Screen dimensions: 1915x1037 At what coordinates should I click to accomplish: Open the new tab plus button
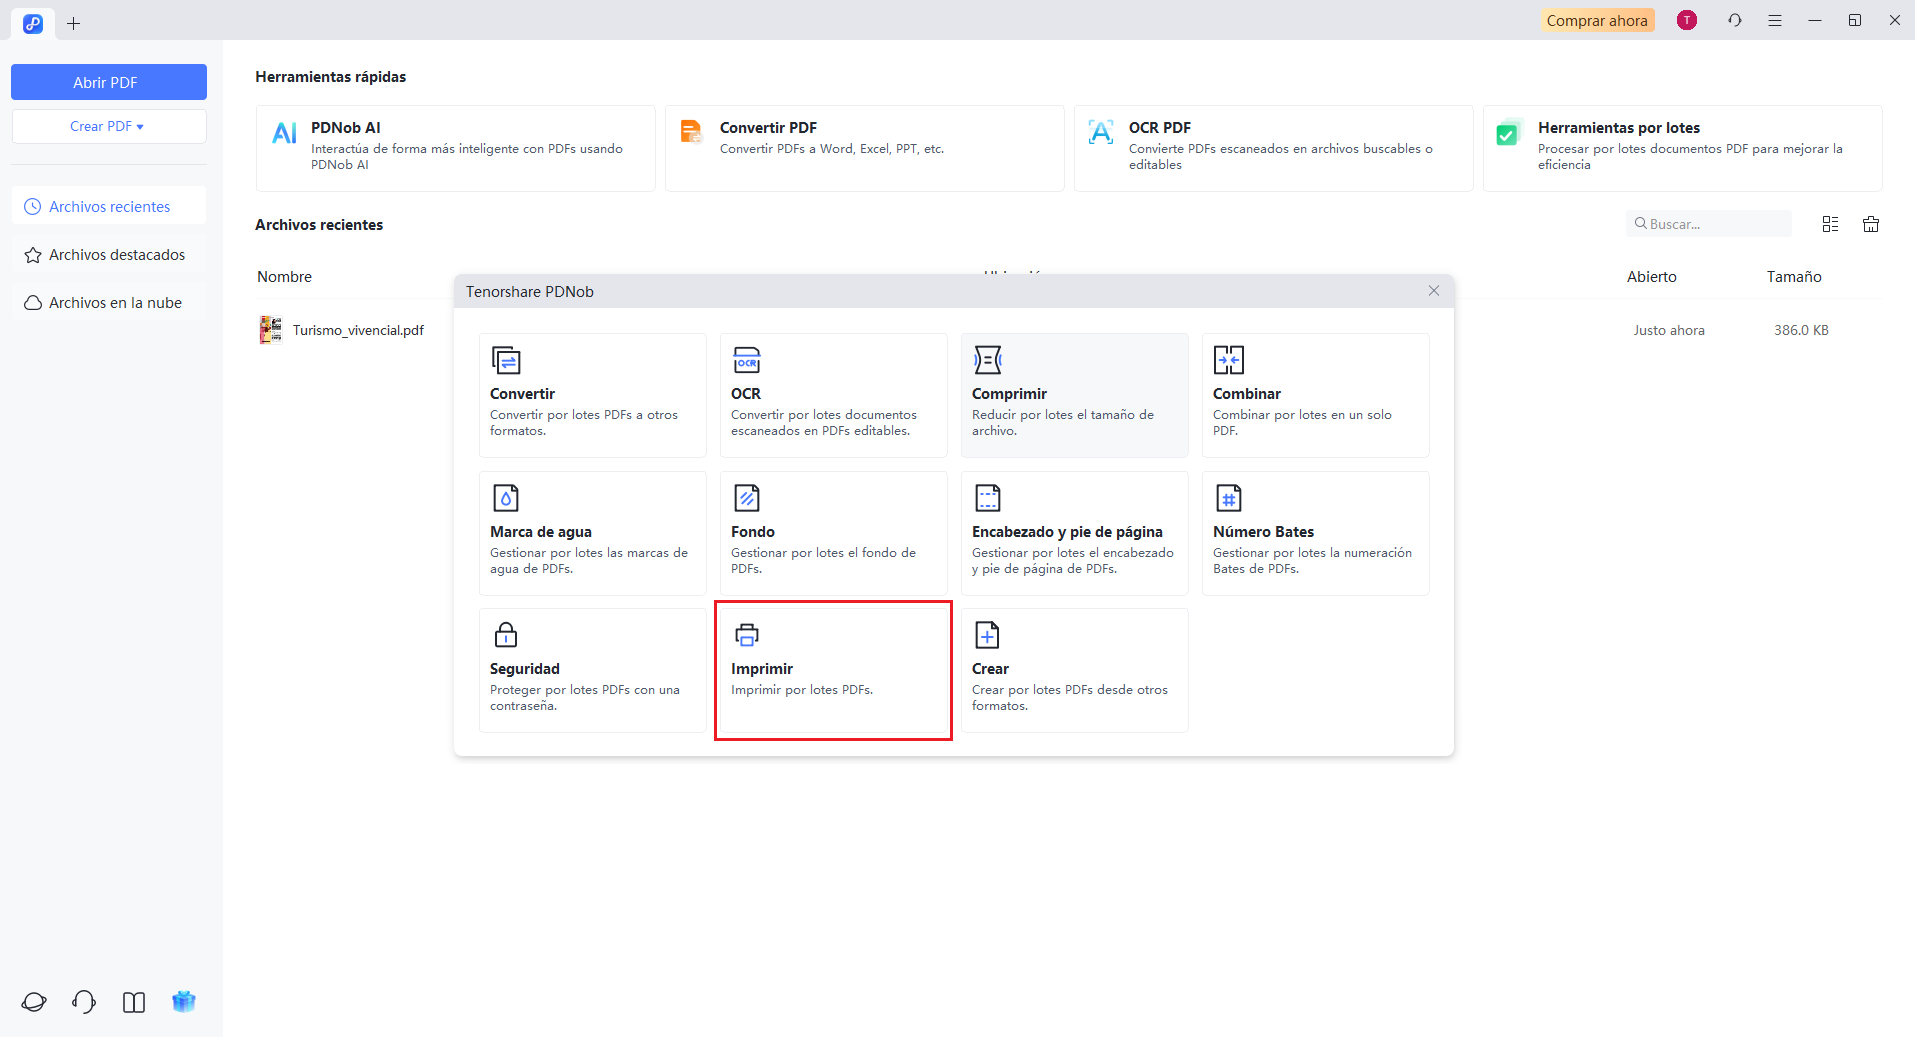pyautogui.click(x=73, y=23)
